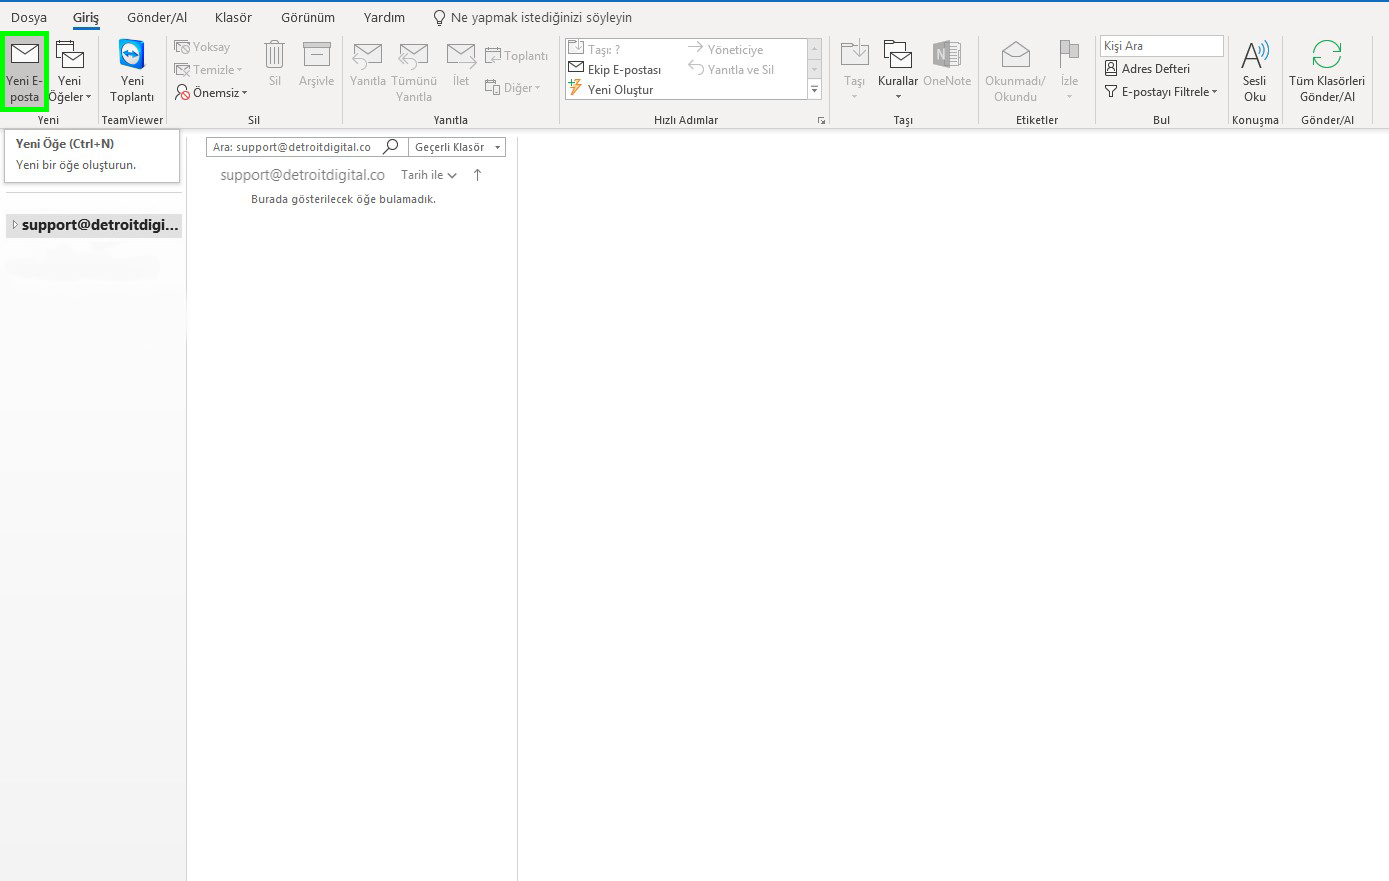Open the Yeni E-posta compose icon
The width and height of the screenshot is (1389, 881).
[24, 68]
